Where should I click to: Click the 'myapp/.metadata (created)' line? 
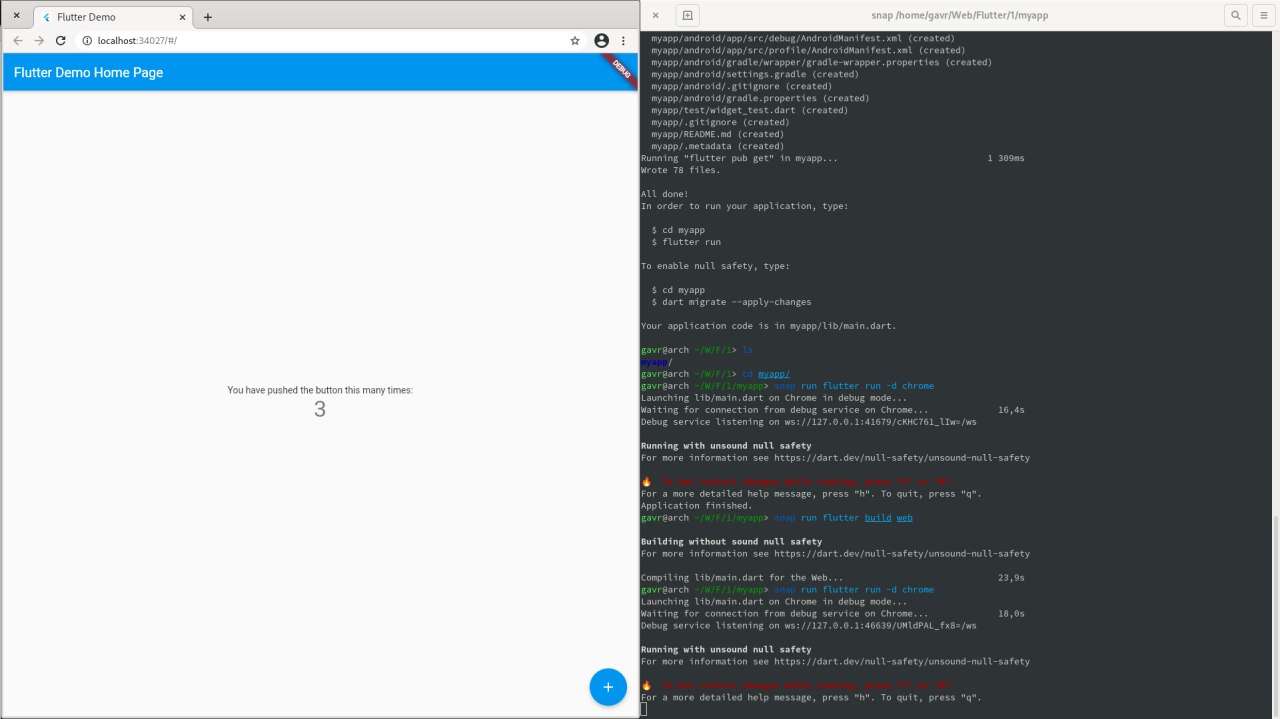(717, 146)
